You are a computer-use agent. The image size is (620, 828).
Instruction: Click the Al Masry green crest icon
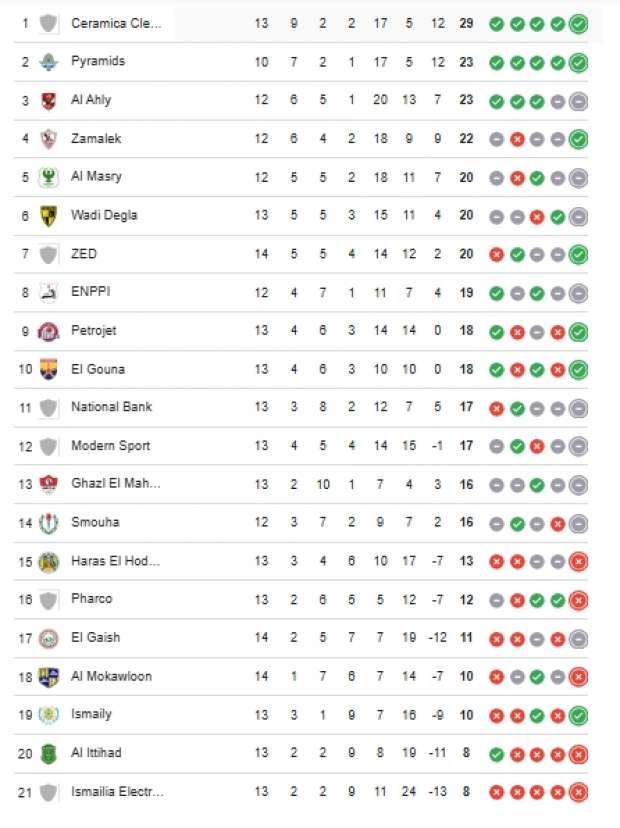click(48, 177)
